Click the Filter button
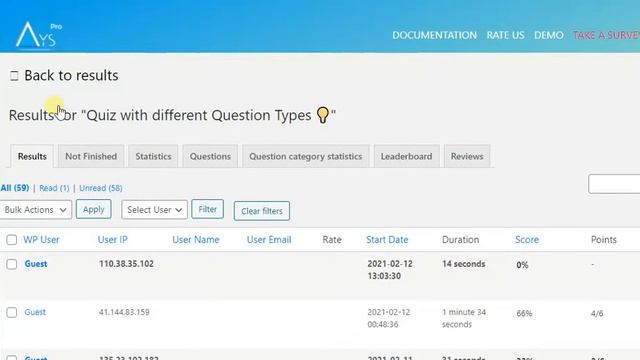640x360 pixels. pos(207,209)
